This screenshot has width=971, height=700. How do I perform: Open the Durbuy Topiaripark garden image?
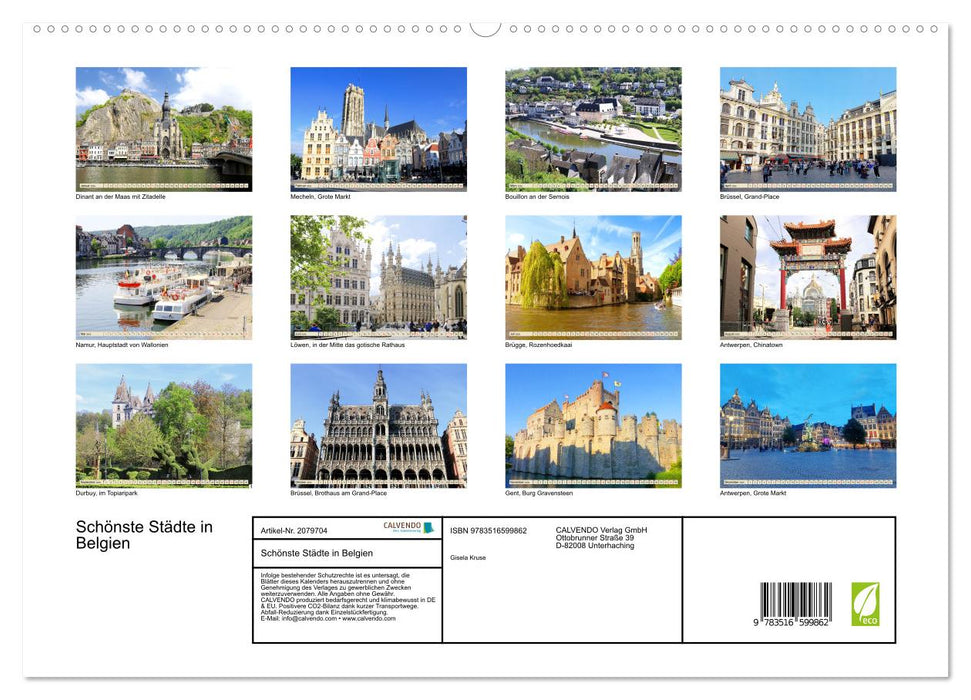163,421
